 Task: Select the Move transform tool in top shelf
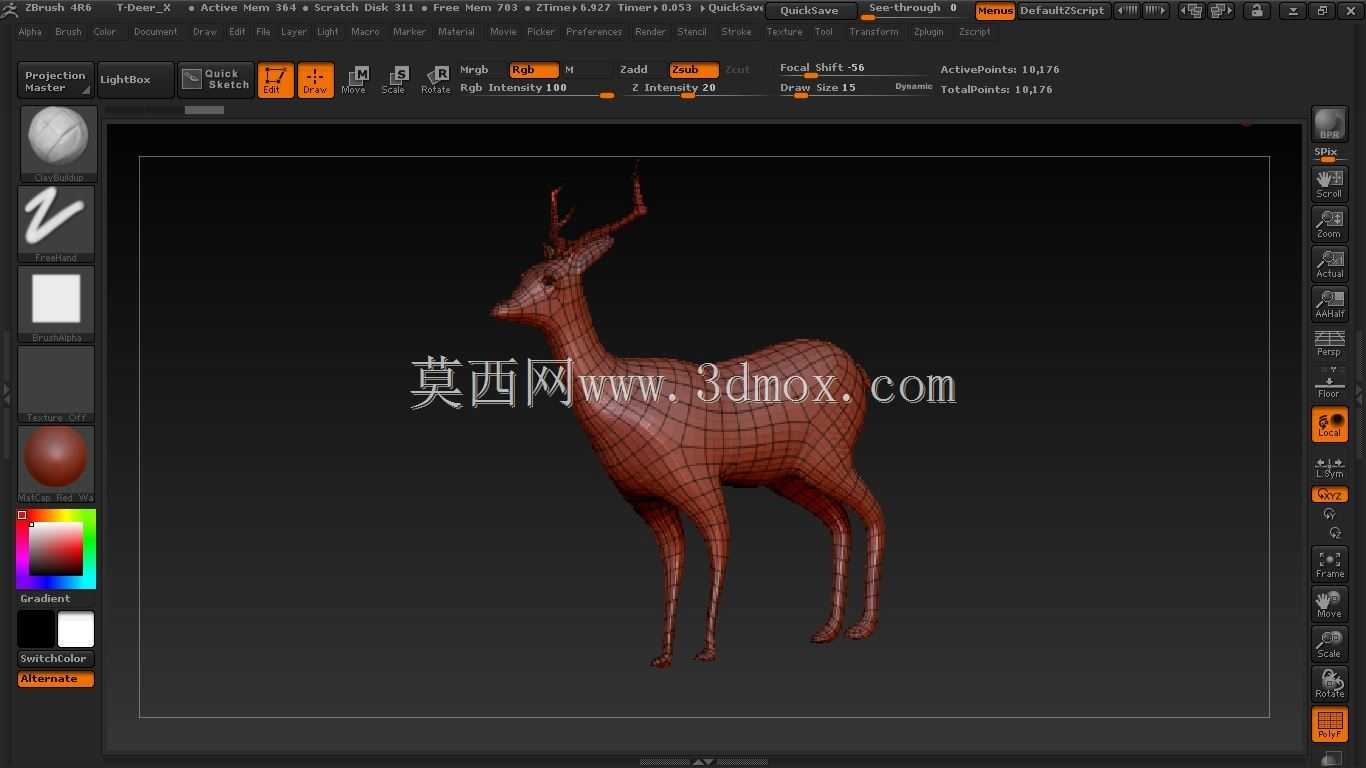coord(354,80)
